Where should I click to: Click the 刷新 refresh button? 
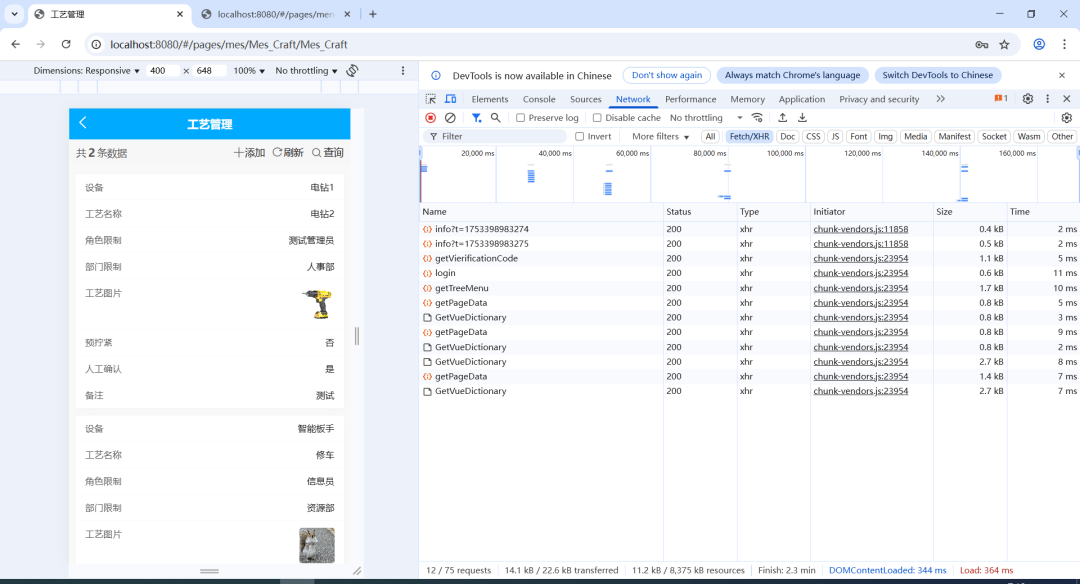288,153
